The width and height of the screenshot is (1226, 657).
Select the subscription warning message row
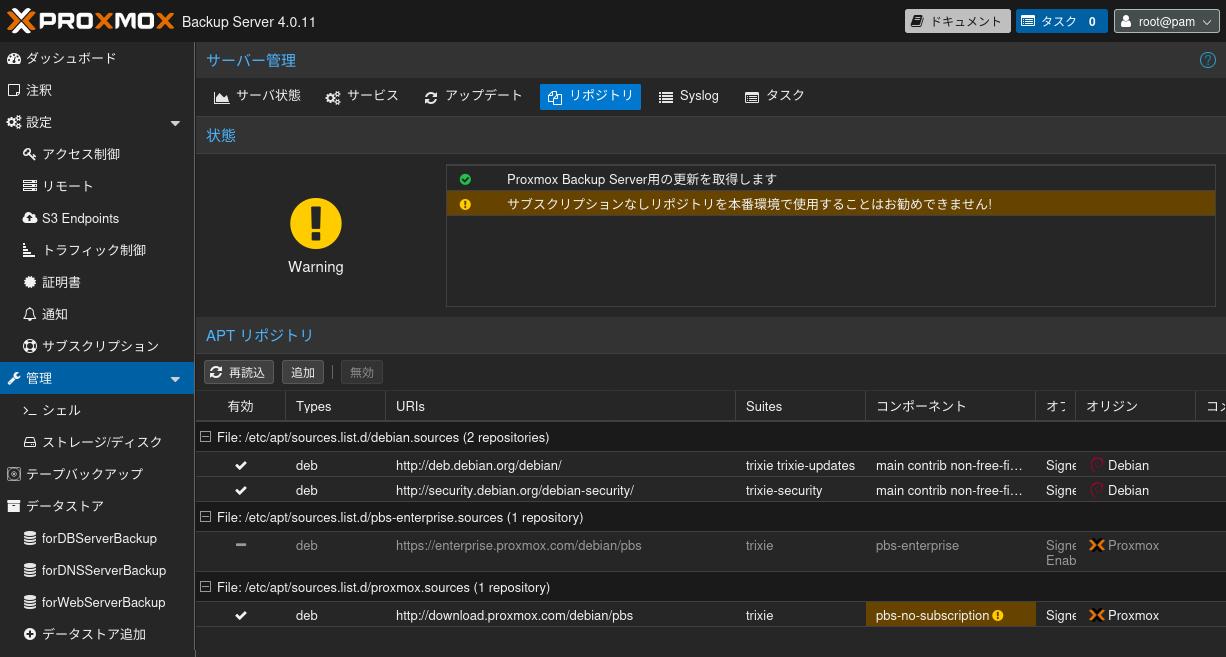[831, 204]
